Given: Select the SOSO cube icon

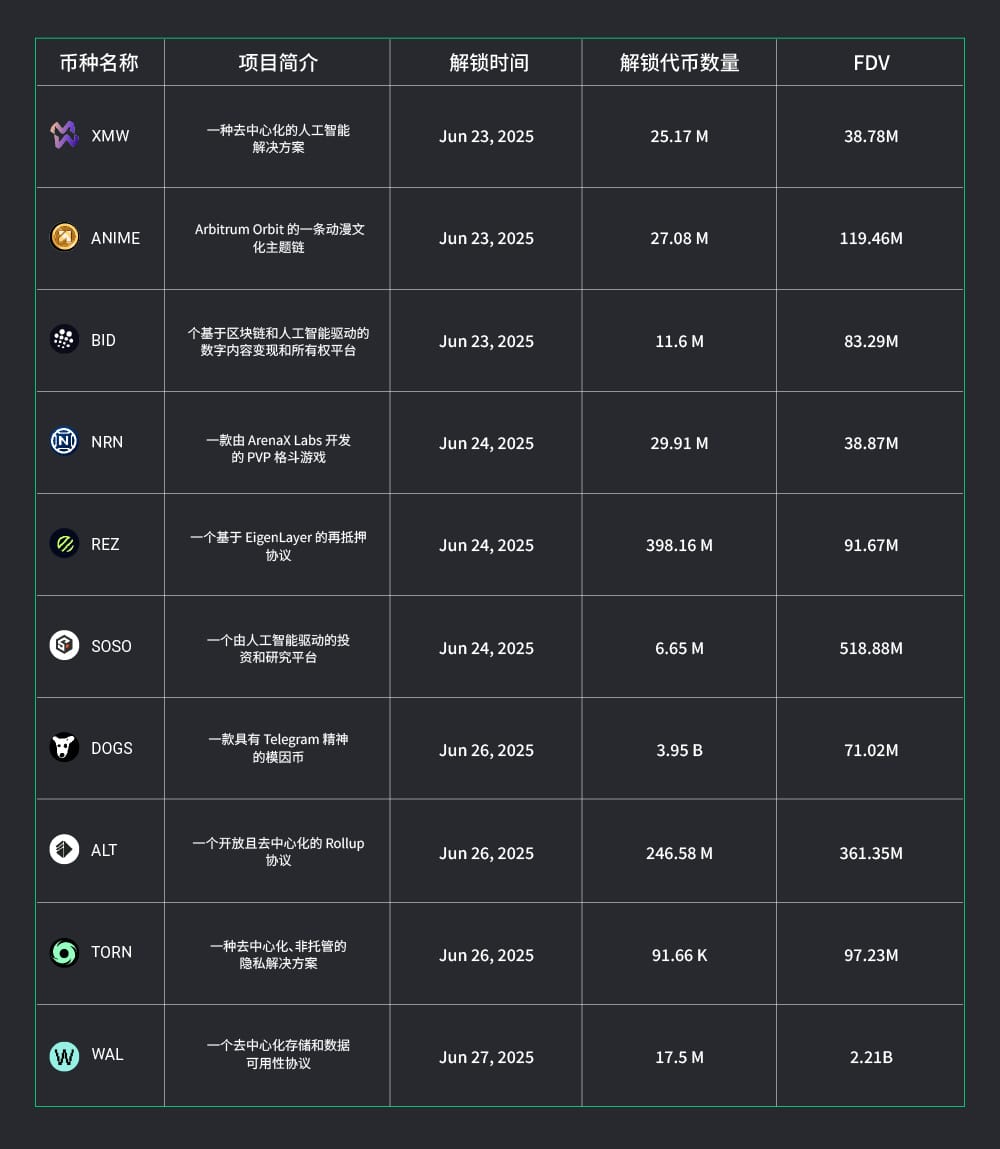Looking at the screenshot, I should 64,645.
